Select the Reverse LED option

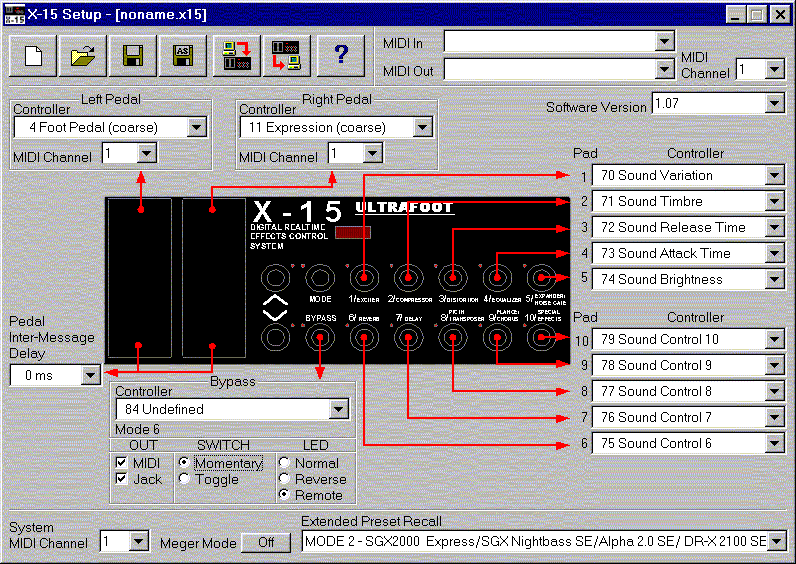(x=284, y=479)
